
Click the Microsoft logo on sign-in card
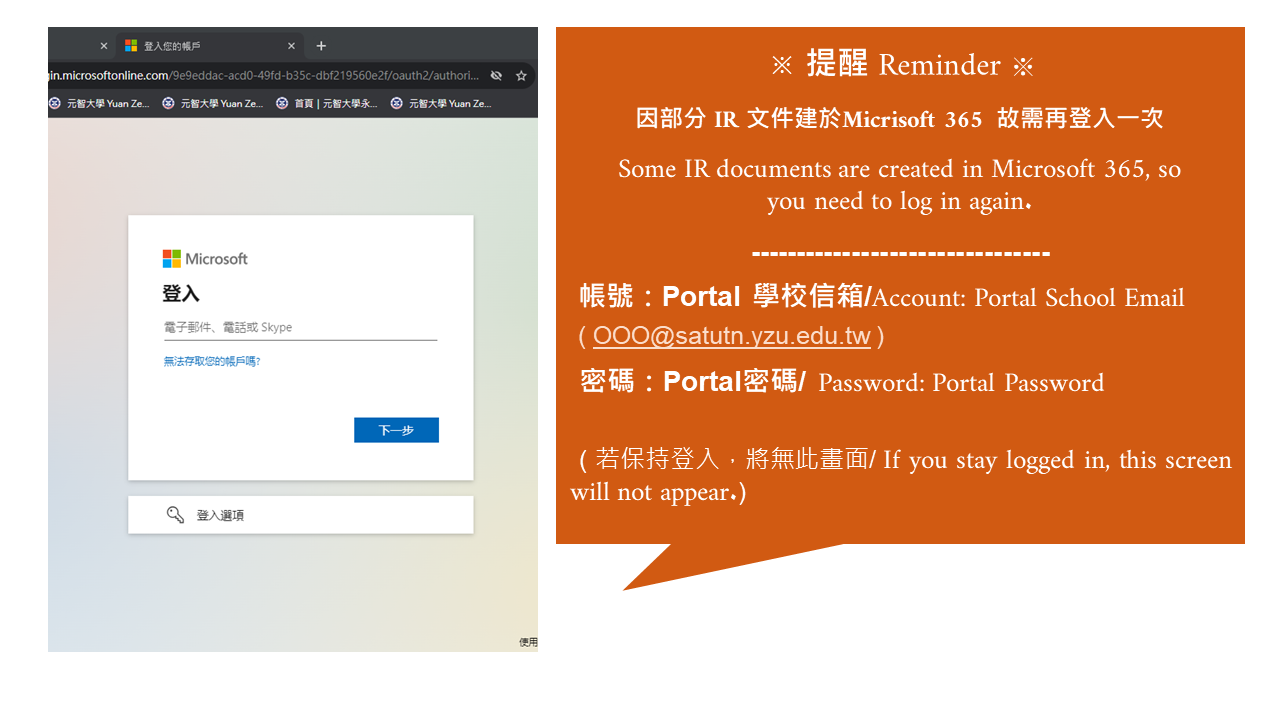pos(205,259)
